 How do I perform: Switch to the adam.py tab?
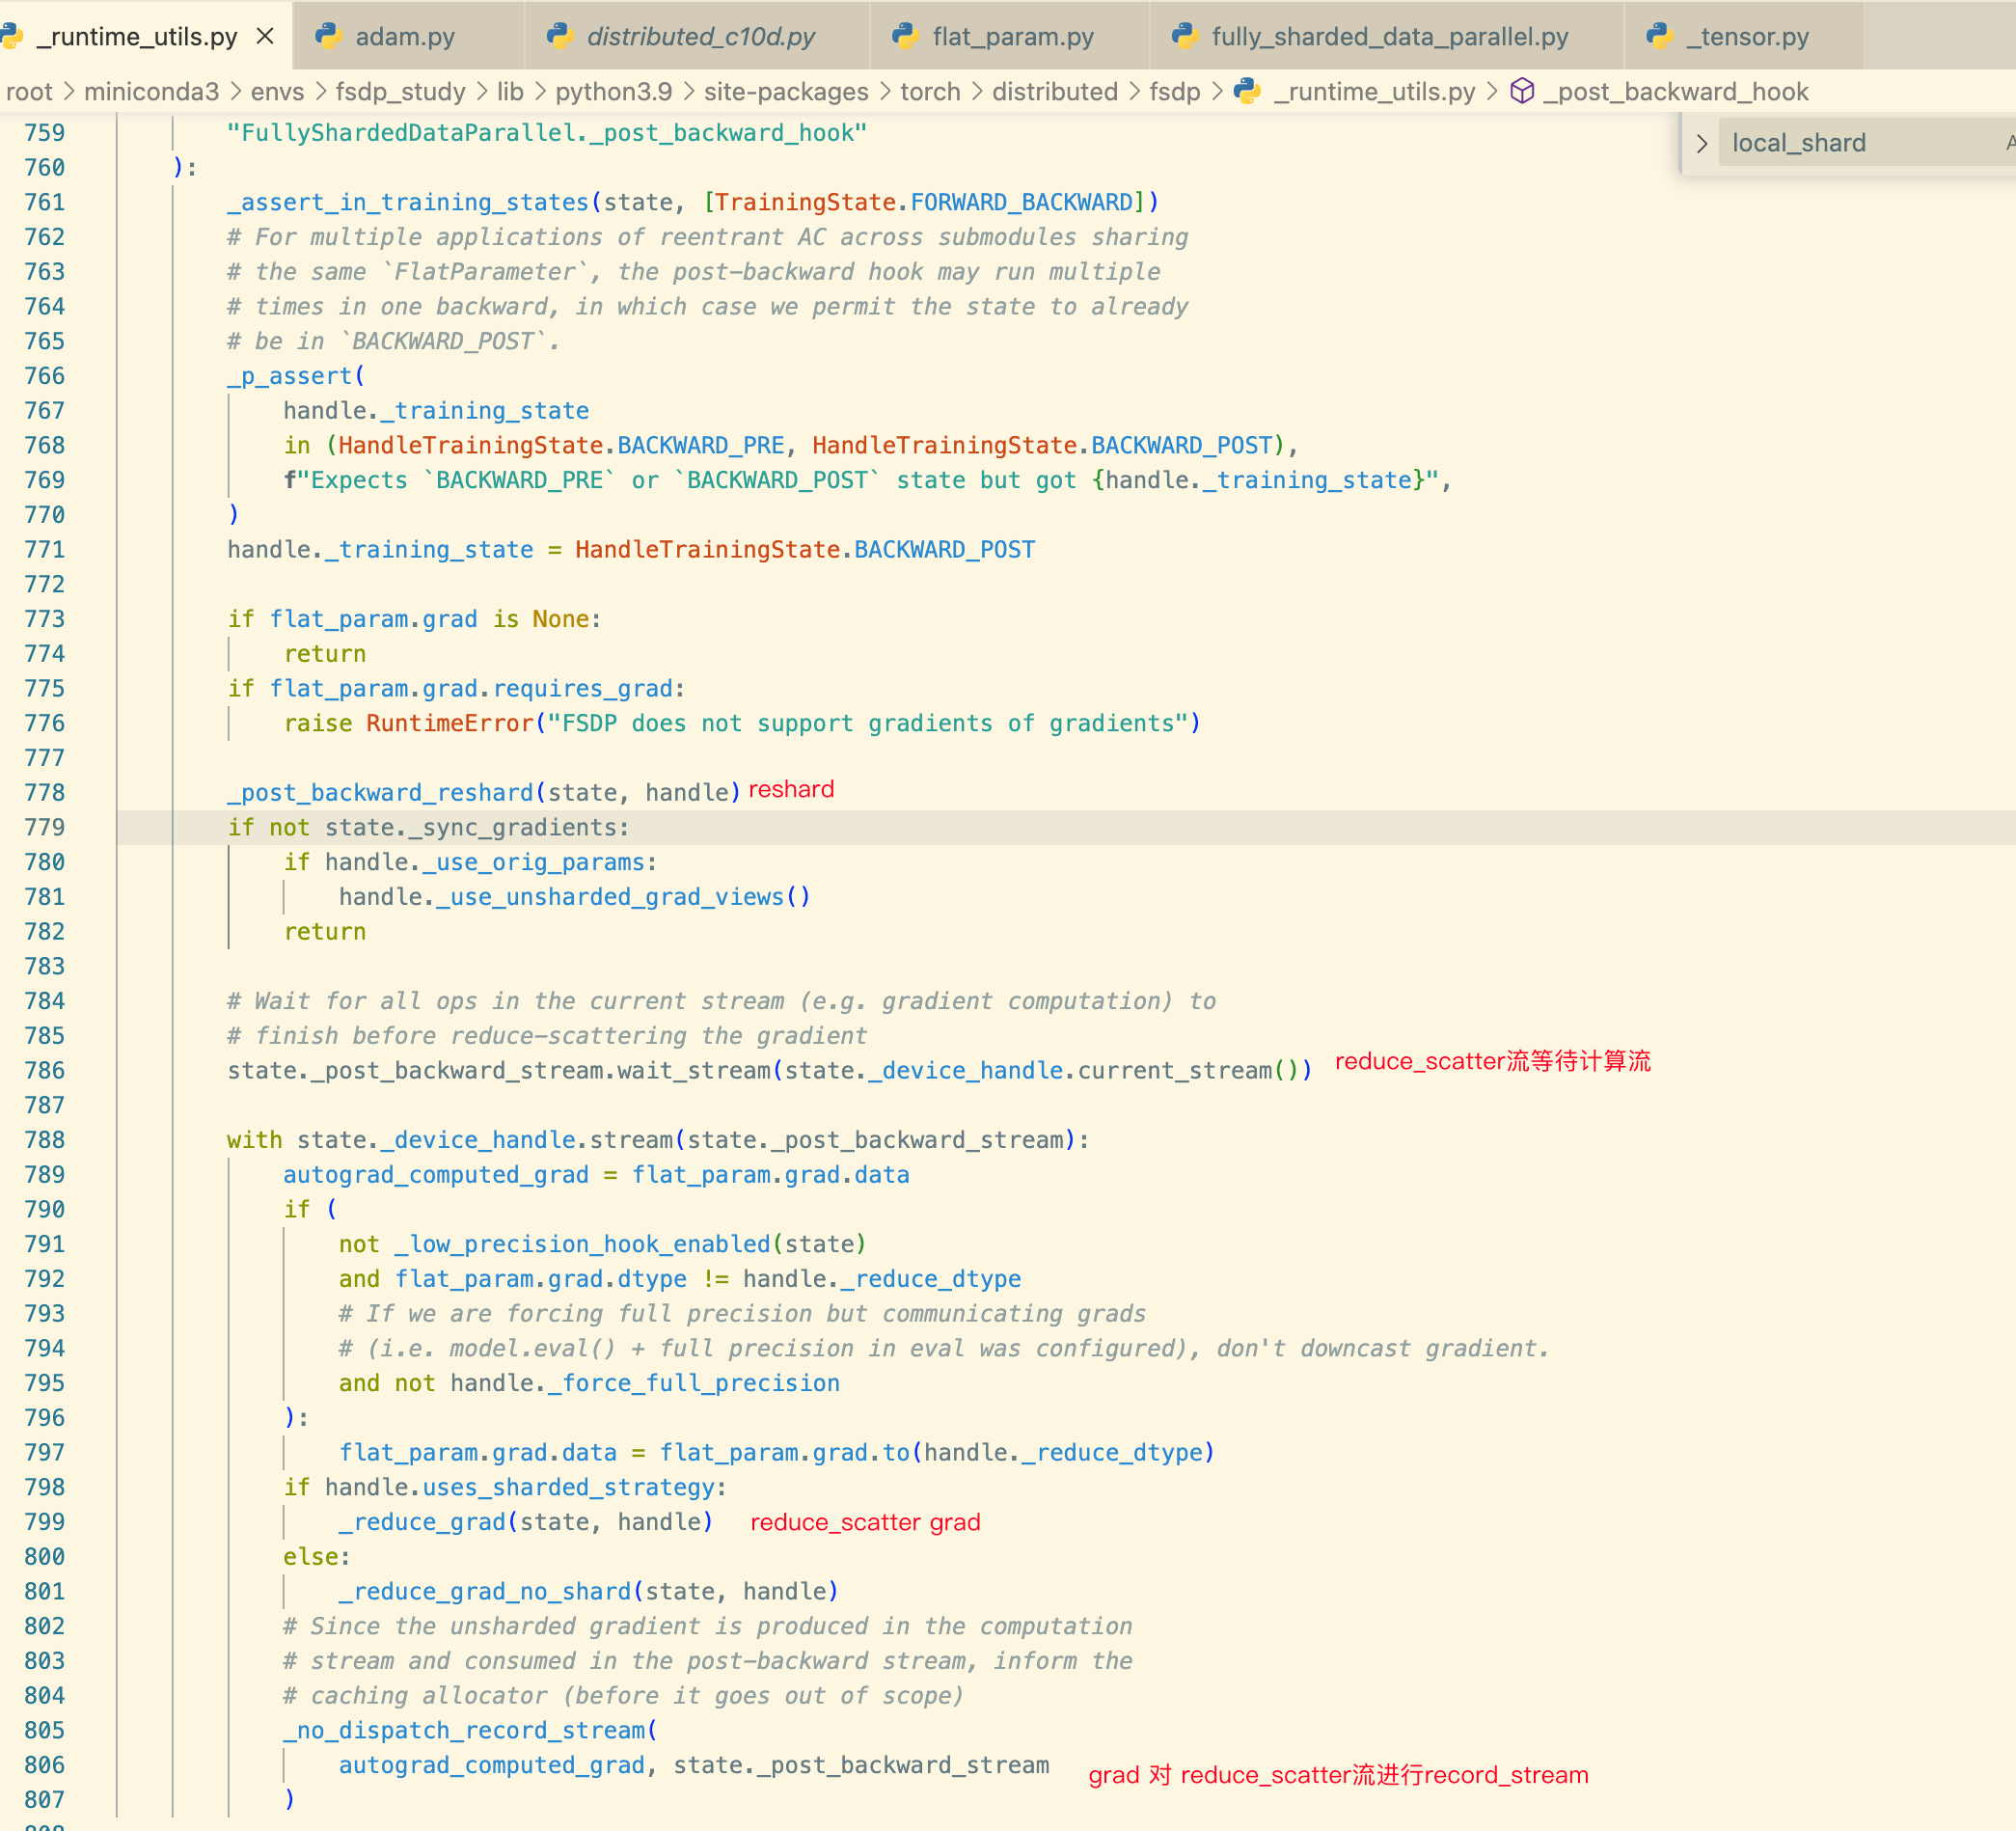click(405, 35)
